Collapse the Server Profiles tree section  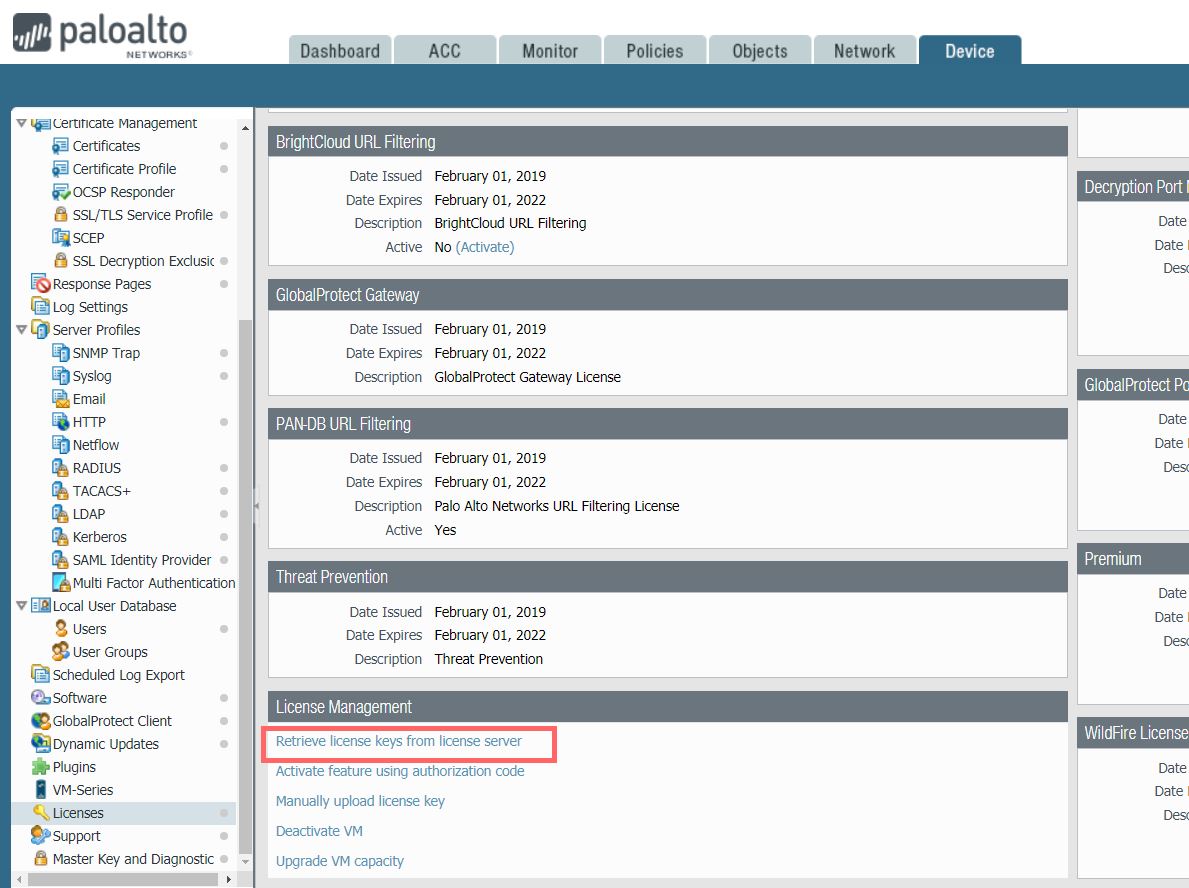pyautogui.click(x=21, y=329)
